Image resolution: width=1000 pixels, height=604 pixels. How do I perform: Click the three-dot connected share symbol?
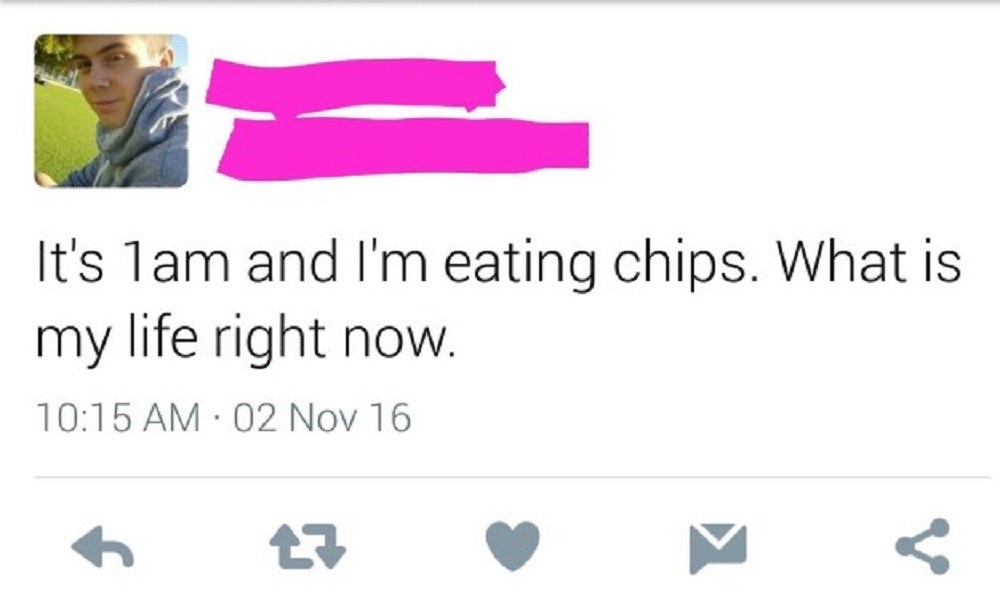pyautogui.click(x=923, y=547)
